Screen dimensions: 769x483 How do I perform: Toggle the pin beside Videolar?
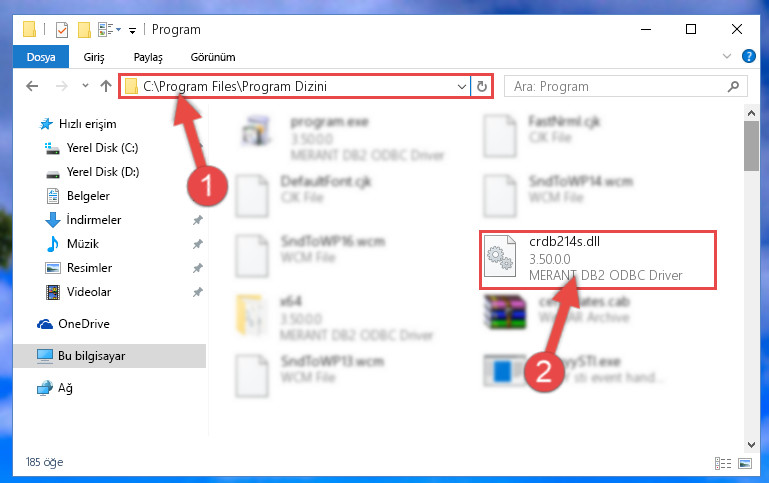pos(198,292)
